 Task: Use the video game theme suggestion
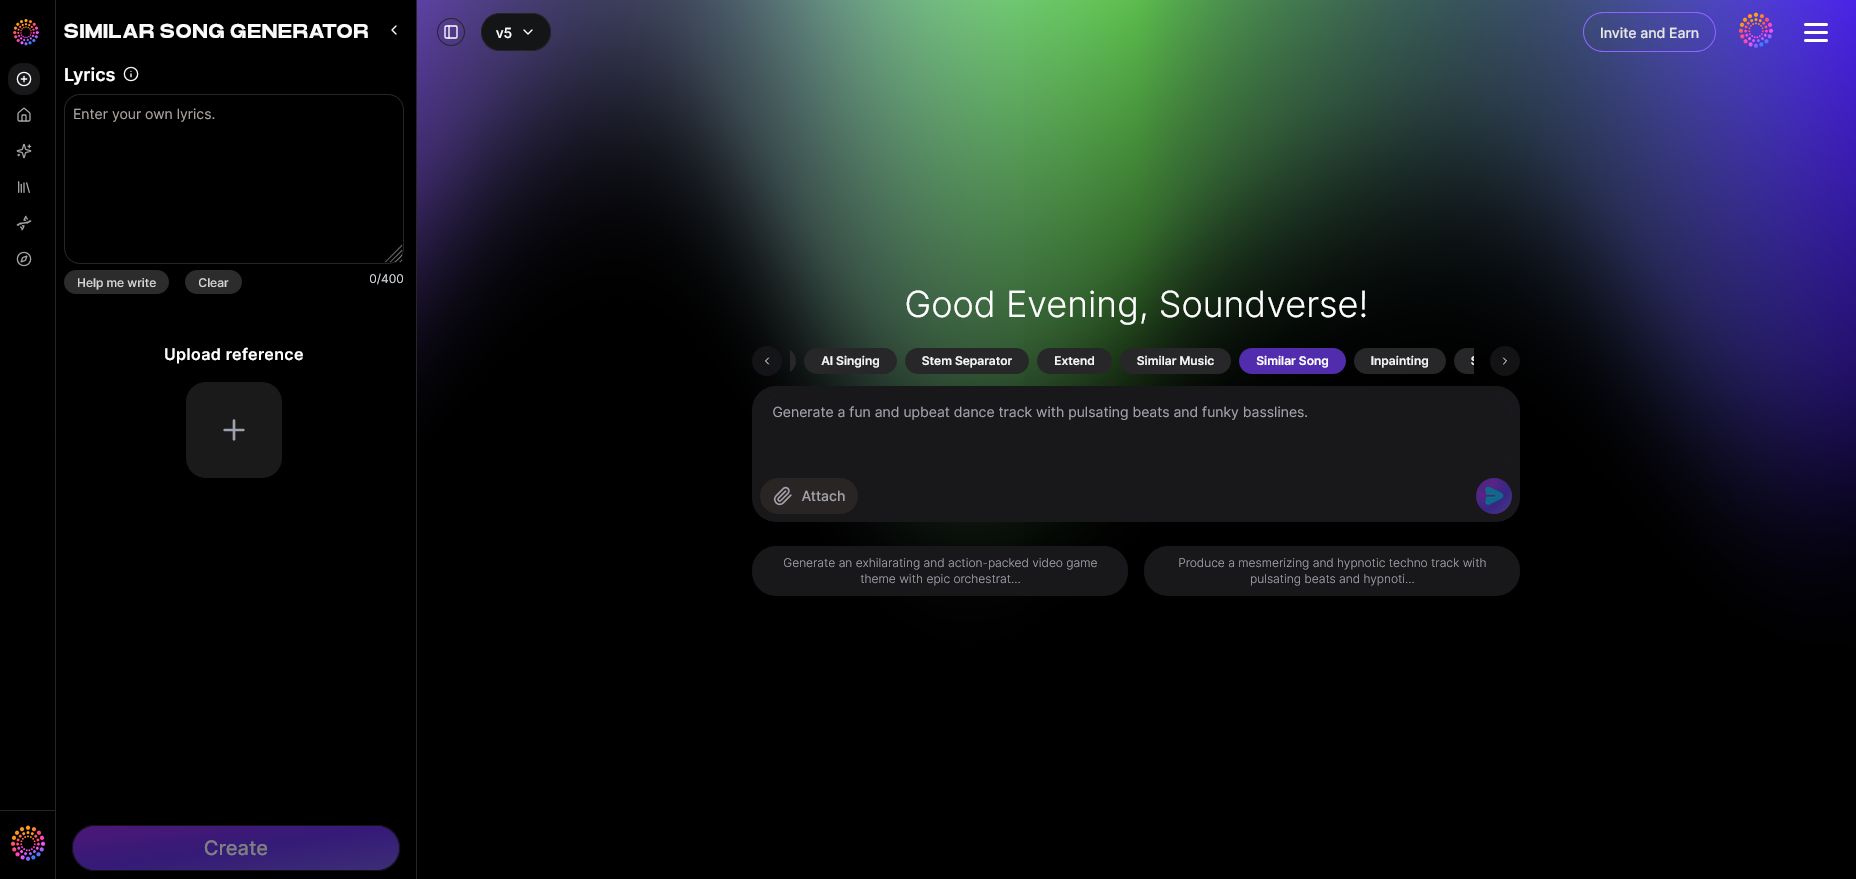pos(940,571)
